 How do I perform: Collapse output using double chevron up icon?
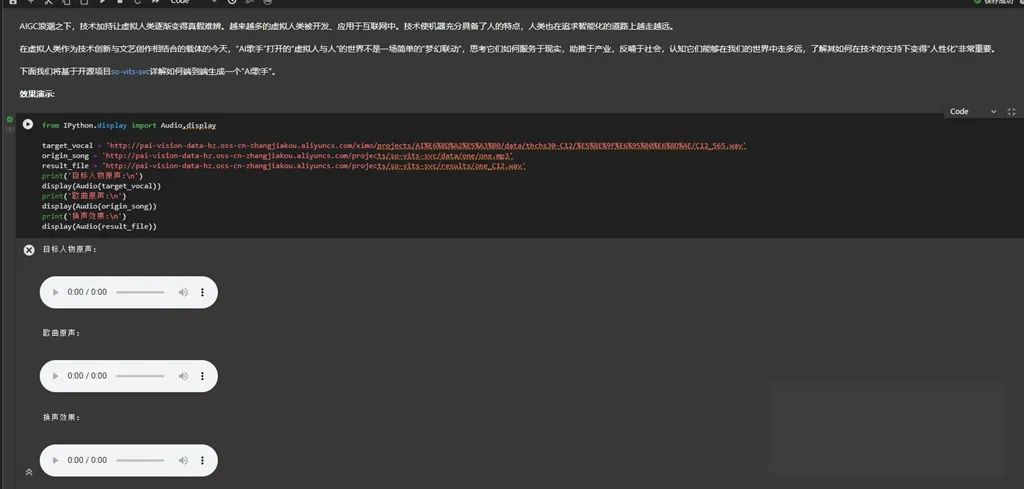29,472
